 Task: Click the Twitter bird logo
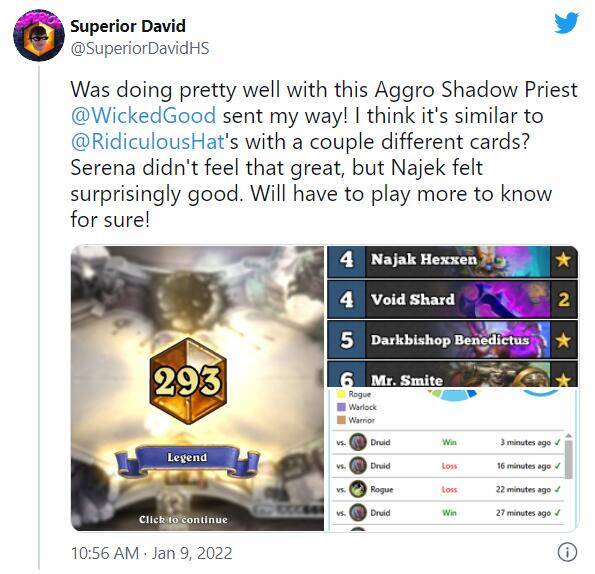tap(566, 23)
